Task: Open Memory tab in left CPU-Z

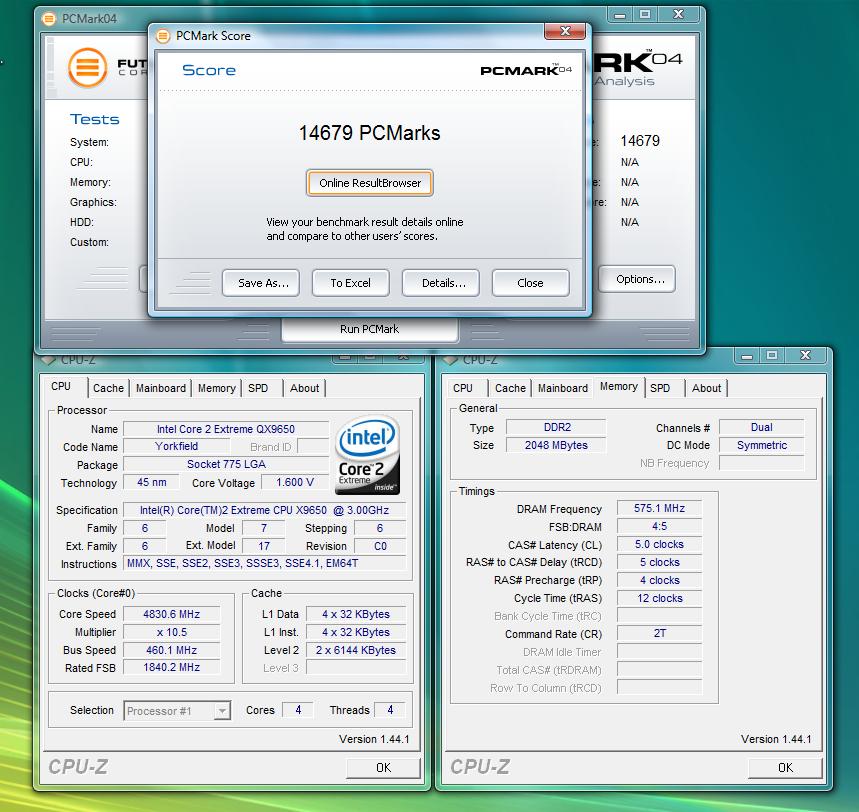Action: pyautogui.click(x=217, y=388)
